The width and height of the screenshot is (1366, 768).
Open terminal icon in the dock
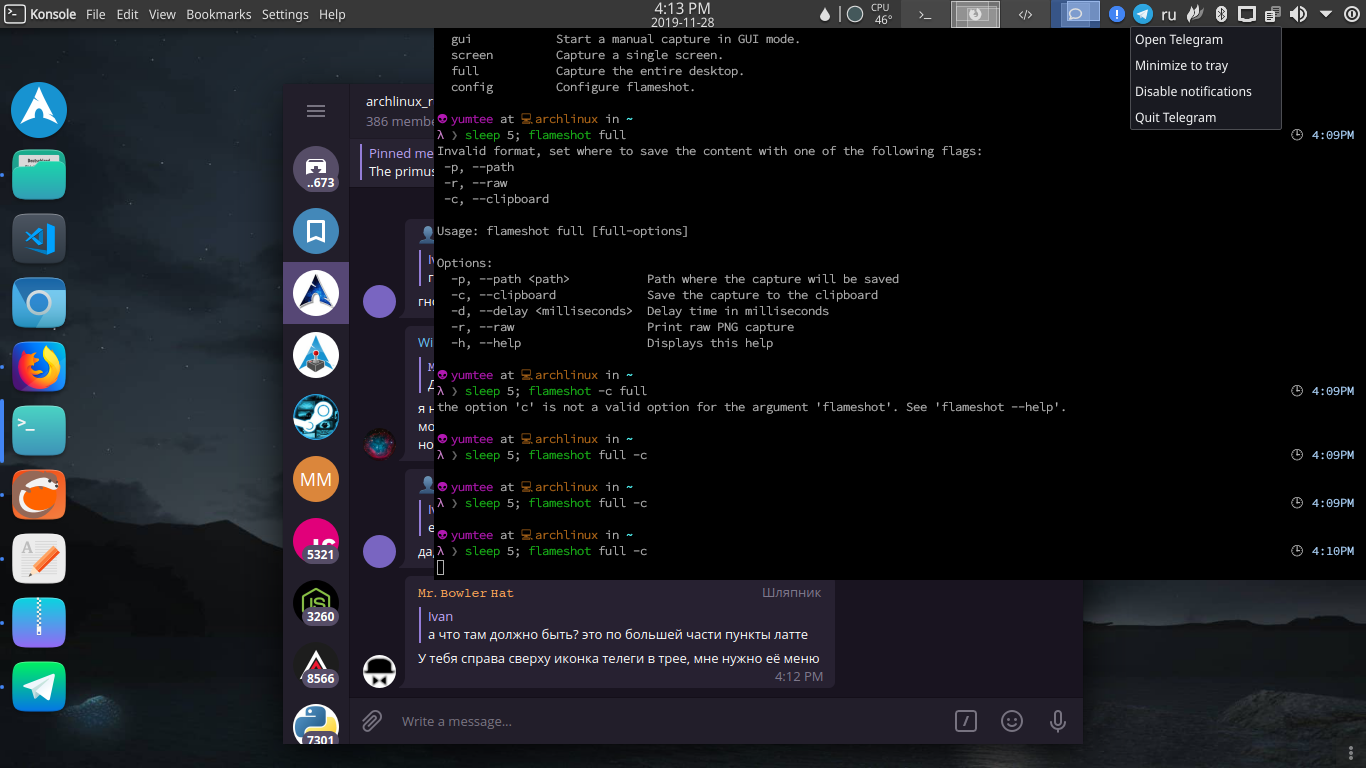coord(39,431)
